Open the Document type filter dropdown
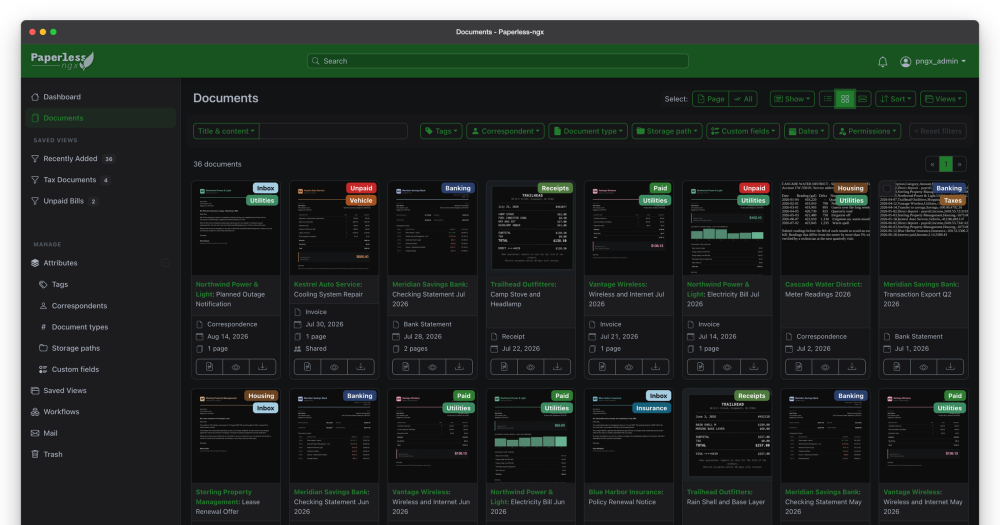Image resolution: width=1000 pixels, height=525 pixels. 588,131
